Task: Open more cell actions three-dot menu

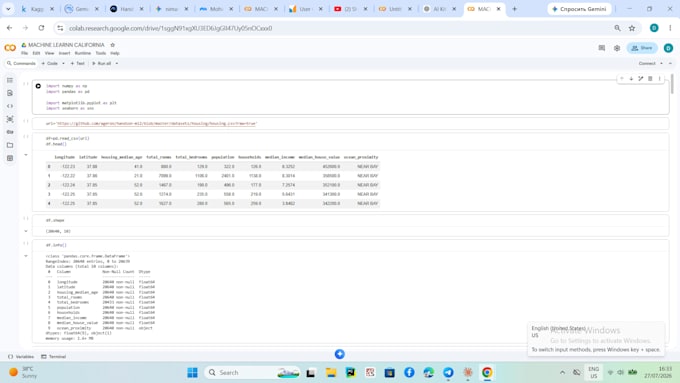Action: click(x=660, y=79)
